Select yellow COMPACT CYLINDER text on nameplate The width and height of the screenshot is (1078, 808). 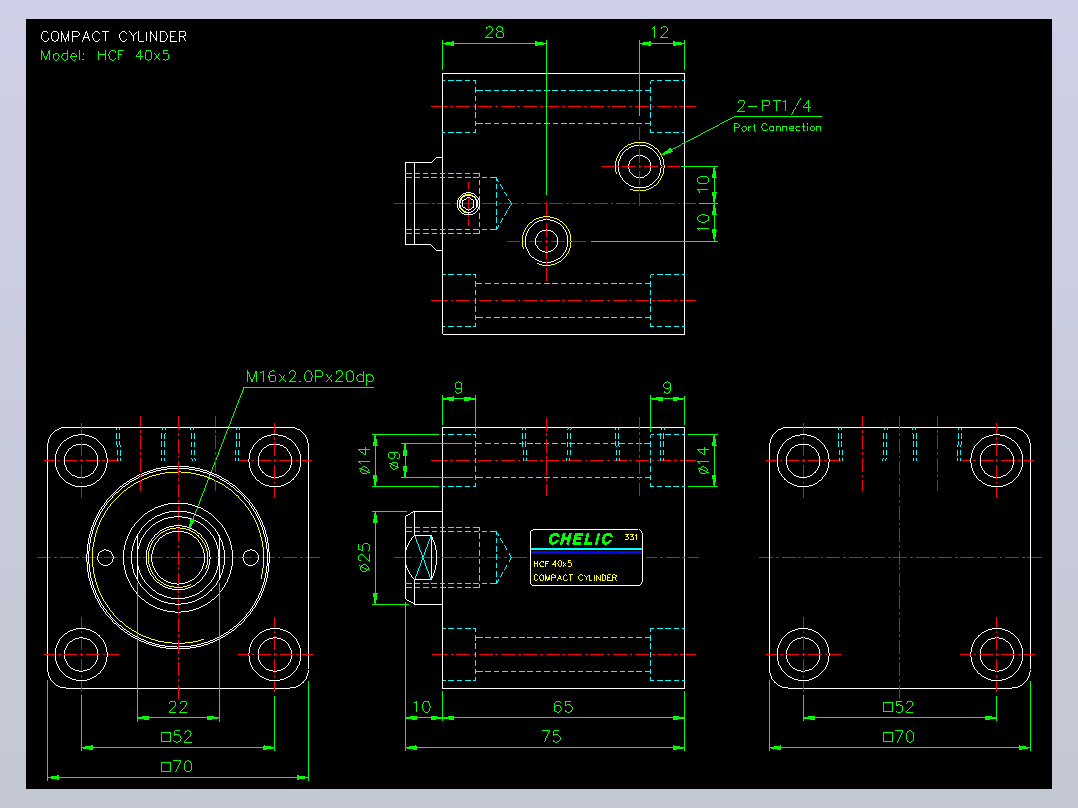pyautogui.click(x=575, y=578)
